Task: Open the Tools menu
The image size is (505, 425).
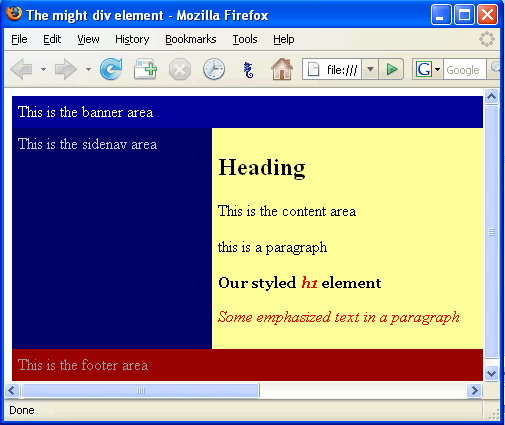Action: click(x=245, y=39)
